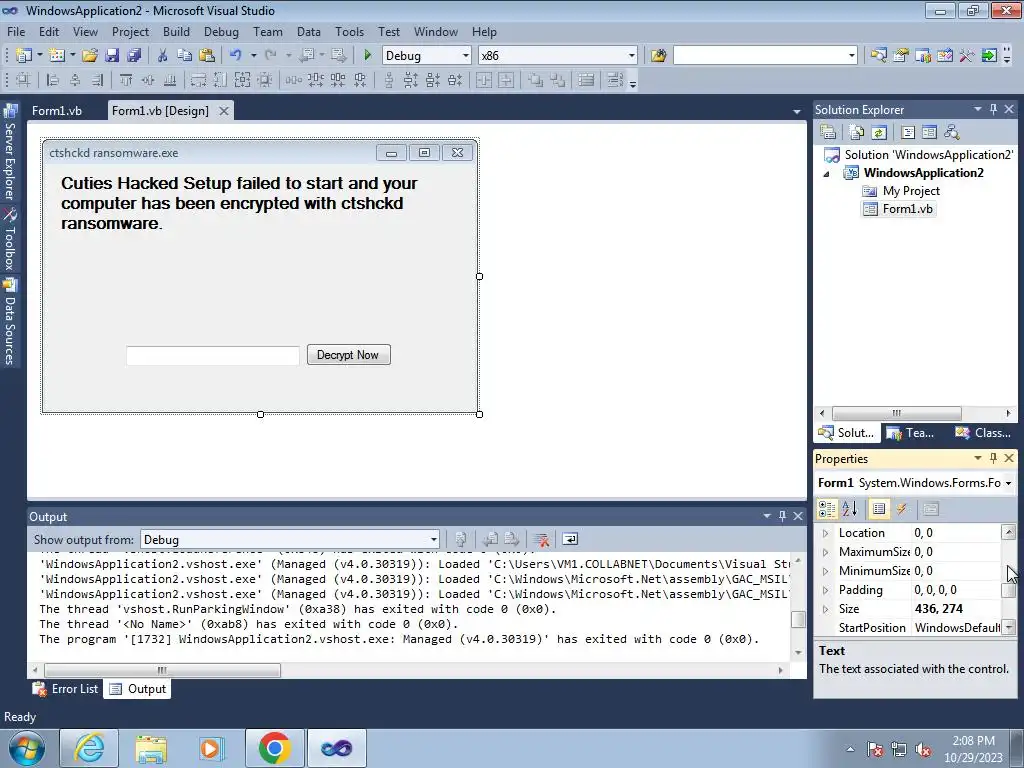Toggle auto-hide pin on Solution Explorer
The height and width of the screenshot is (768, 1024).
(x=993, y=109)
